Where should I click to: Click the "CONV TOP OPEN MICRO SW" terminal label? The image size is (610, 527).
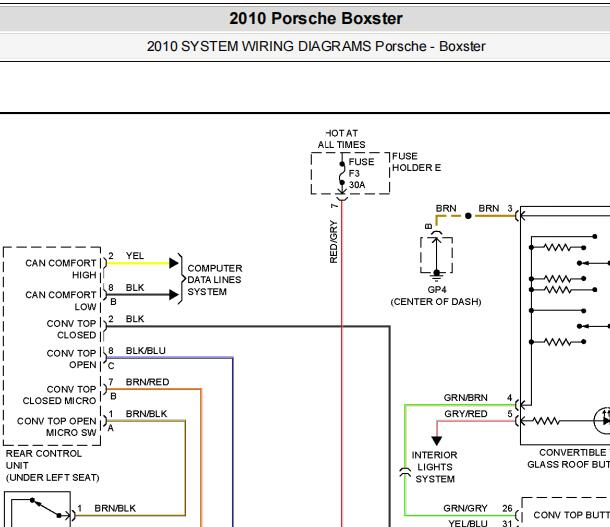[57, 427]
